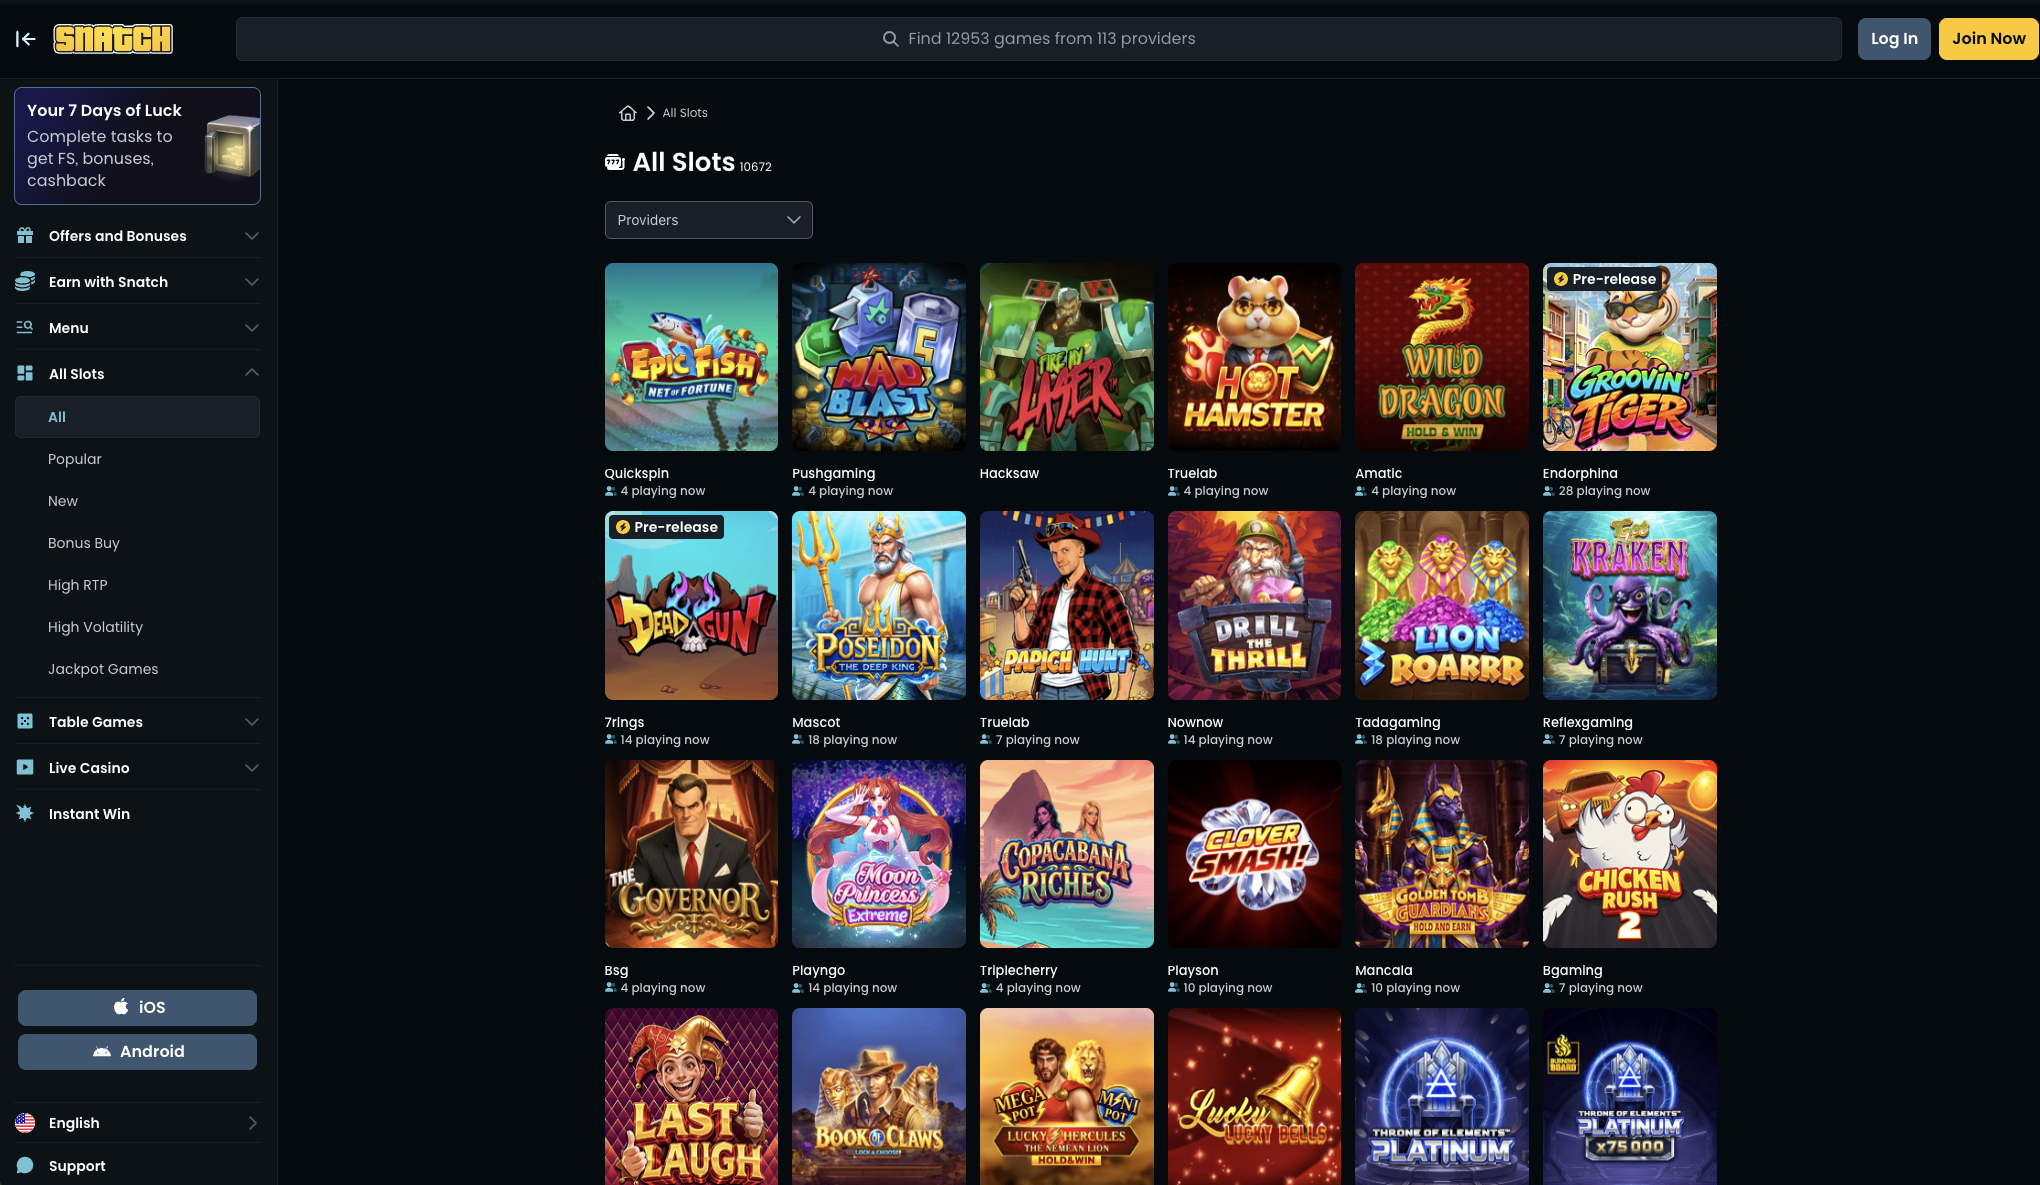Open The Kraken game thumbnail
2040x1185 pixels.
1629,606
